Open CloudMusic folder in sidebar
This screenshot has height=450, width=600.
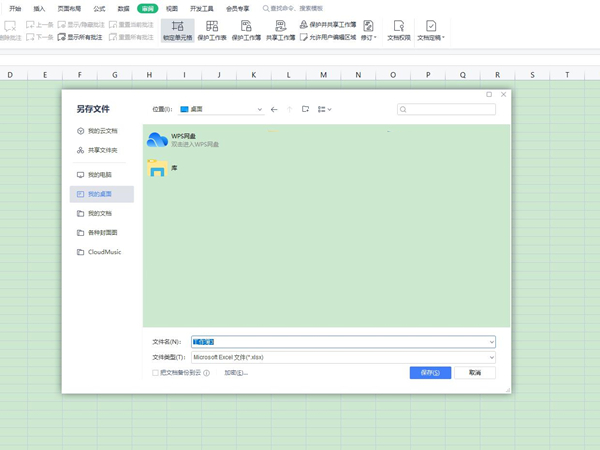(104, 252)
